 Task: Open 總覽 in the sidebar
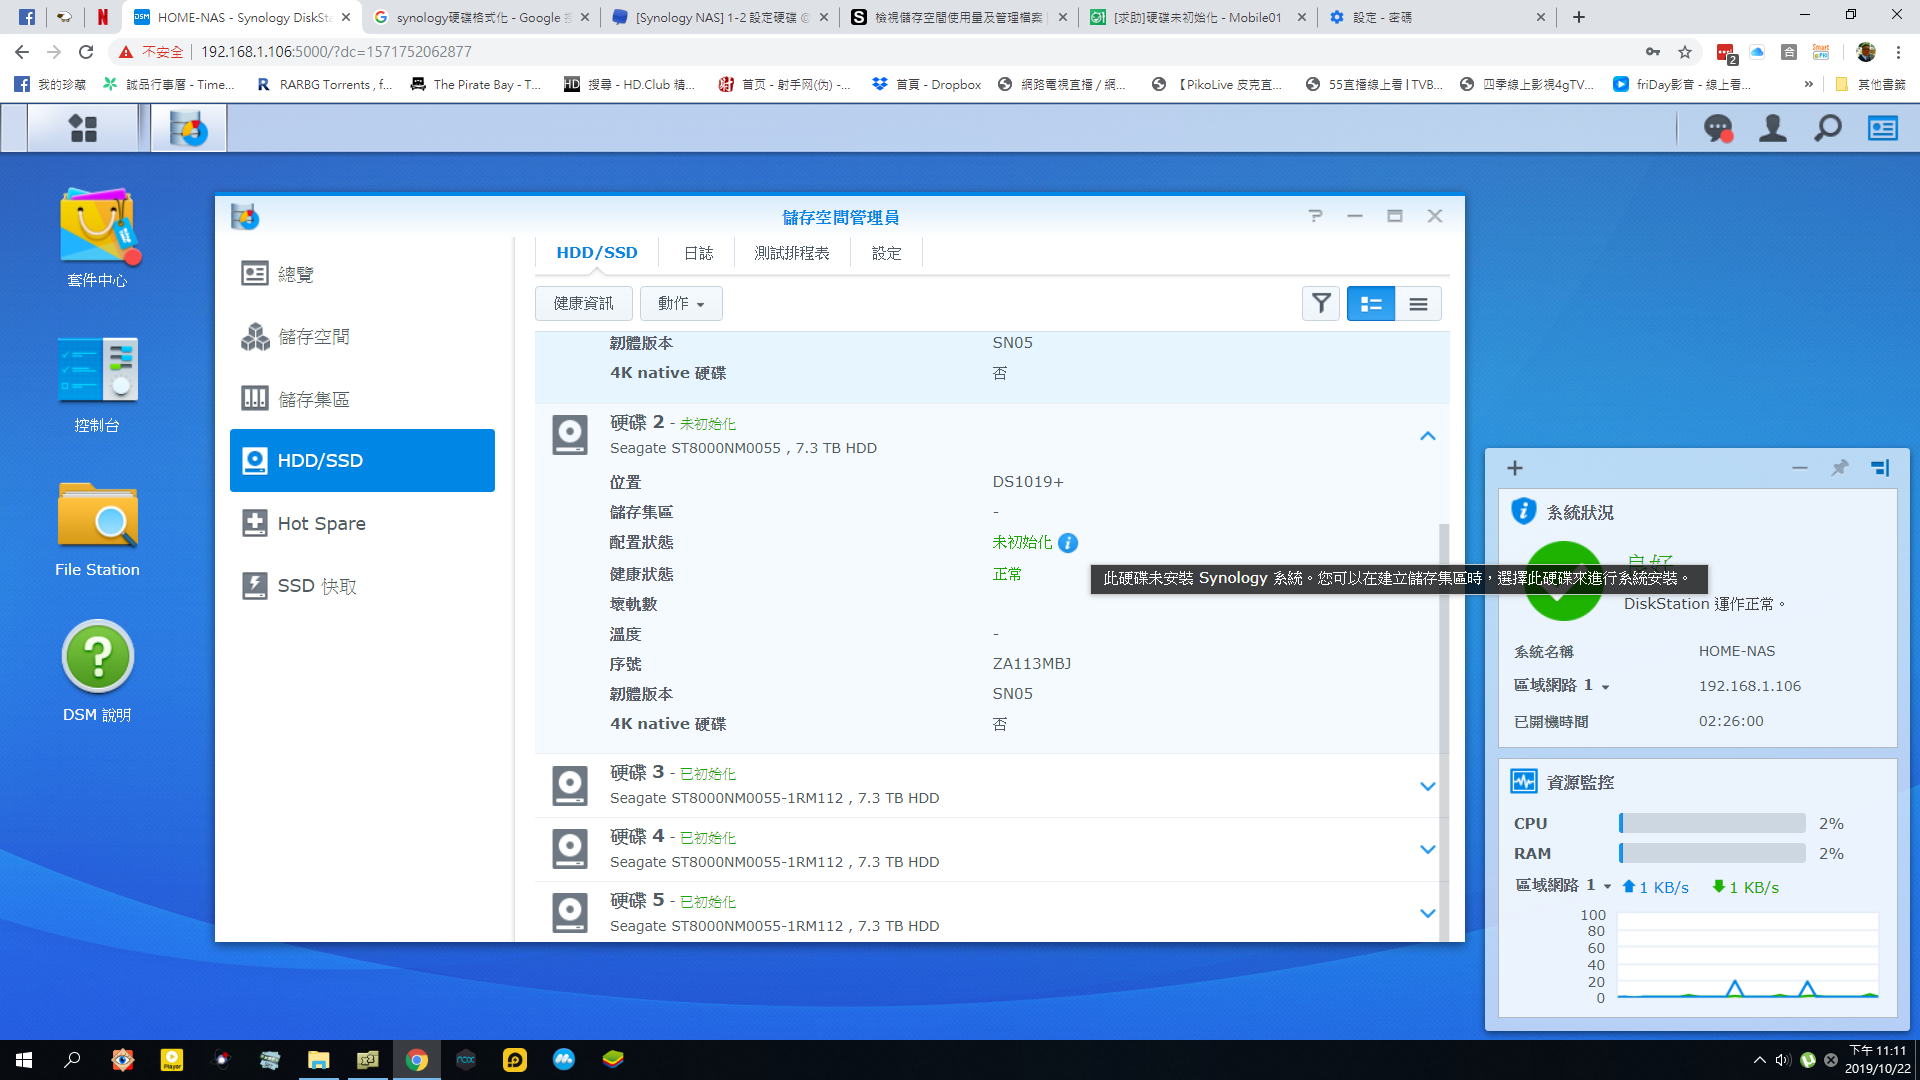tap(362, 274)
